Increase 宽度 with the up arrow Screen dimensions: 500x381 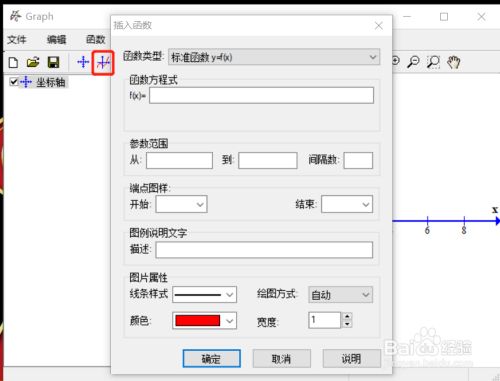pyautogui.click(x=347, y=316)
